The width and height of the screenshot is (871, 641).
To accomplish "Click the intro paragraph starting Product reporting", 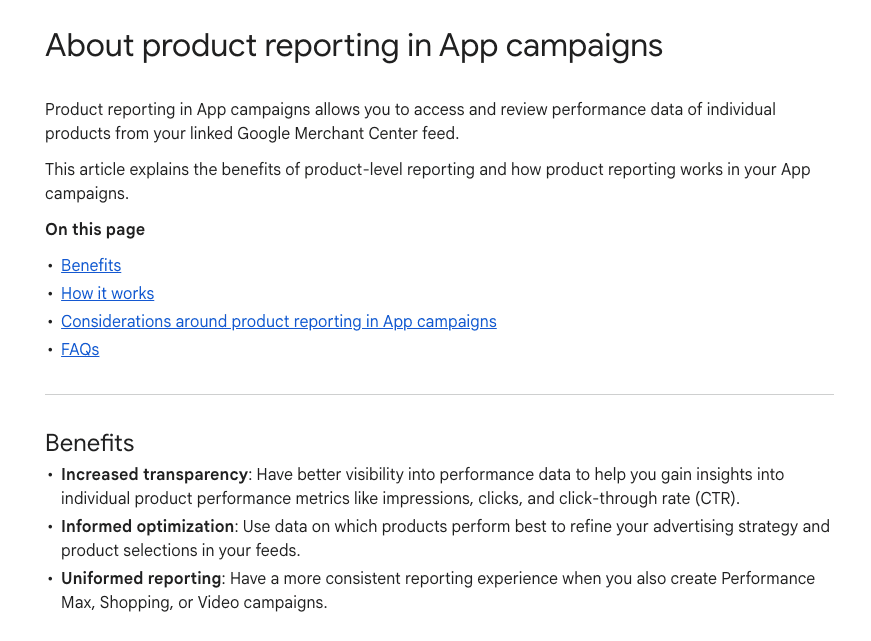I will pyautogui.click(x=411, y=122).
